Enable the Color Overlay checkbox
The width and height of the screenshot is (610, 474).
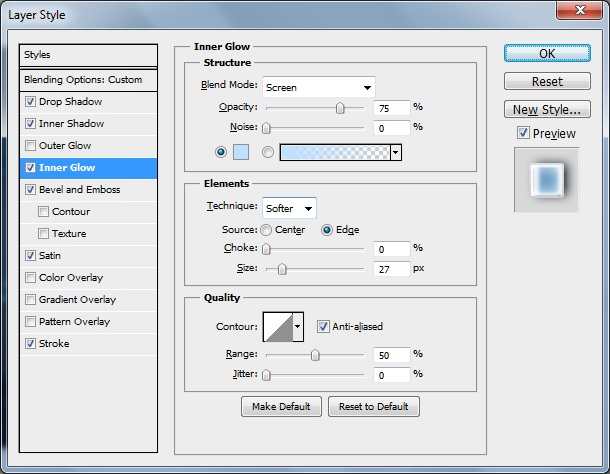[30, 277]
